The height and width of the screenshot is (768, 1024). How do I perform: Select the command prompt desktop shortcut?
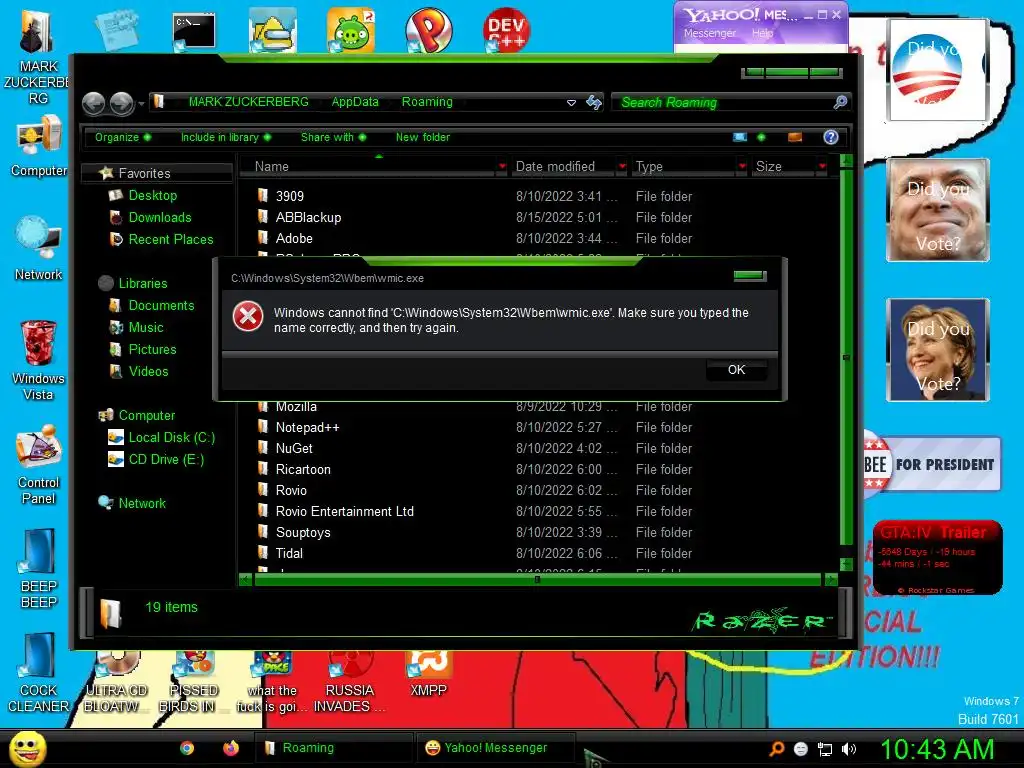pos(194,31)
